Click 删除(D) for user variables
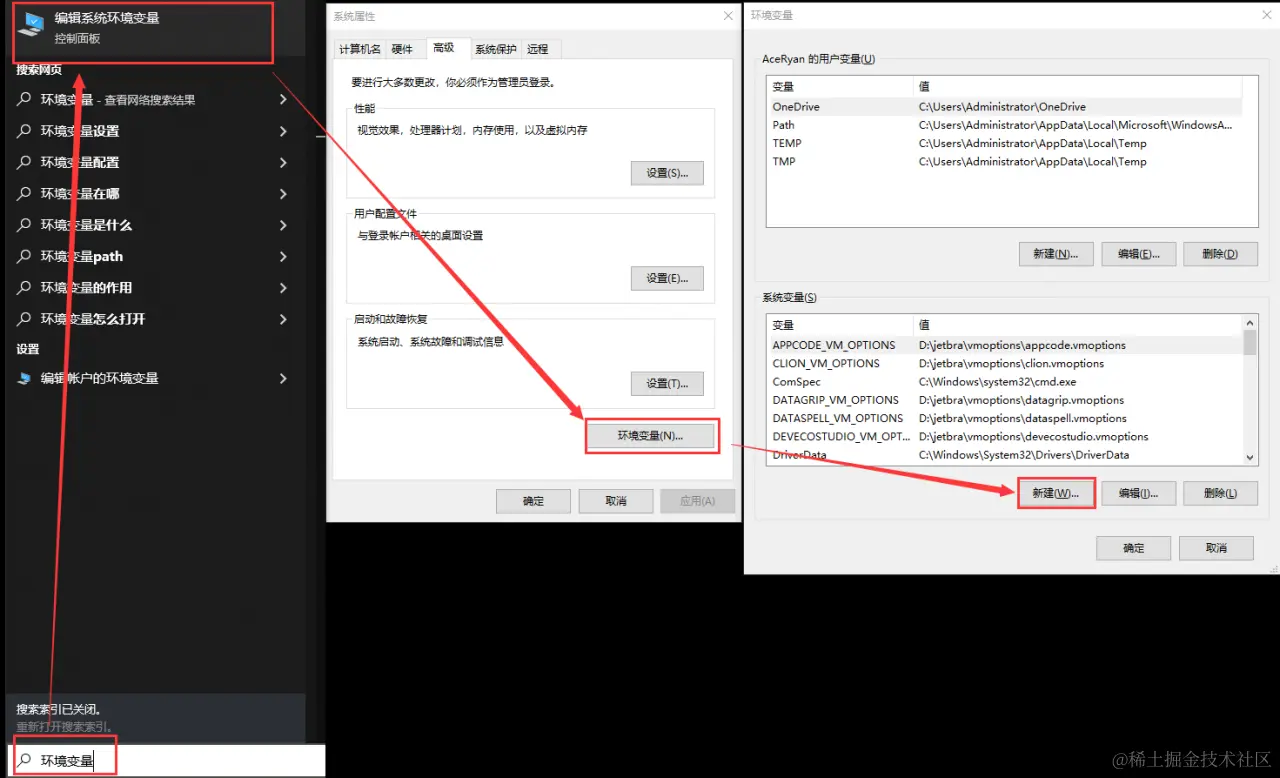This screenshot has height=778, width=1280. point(1220,254)
